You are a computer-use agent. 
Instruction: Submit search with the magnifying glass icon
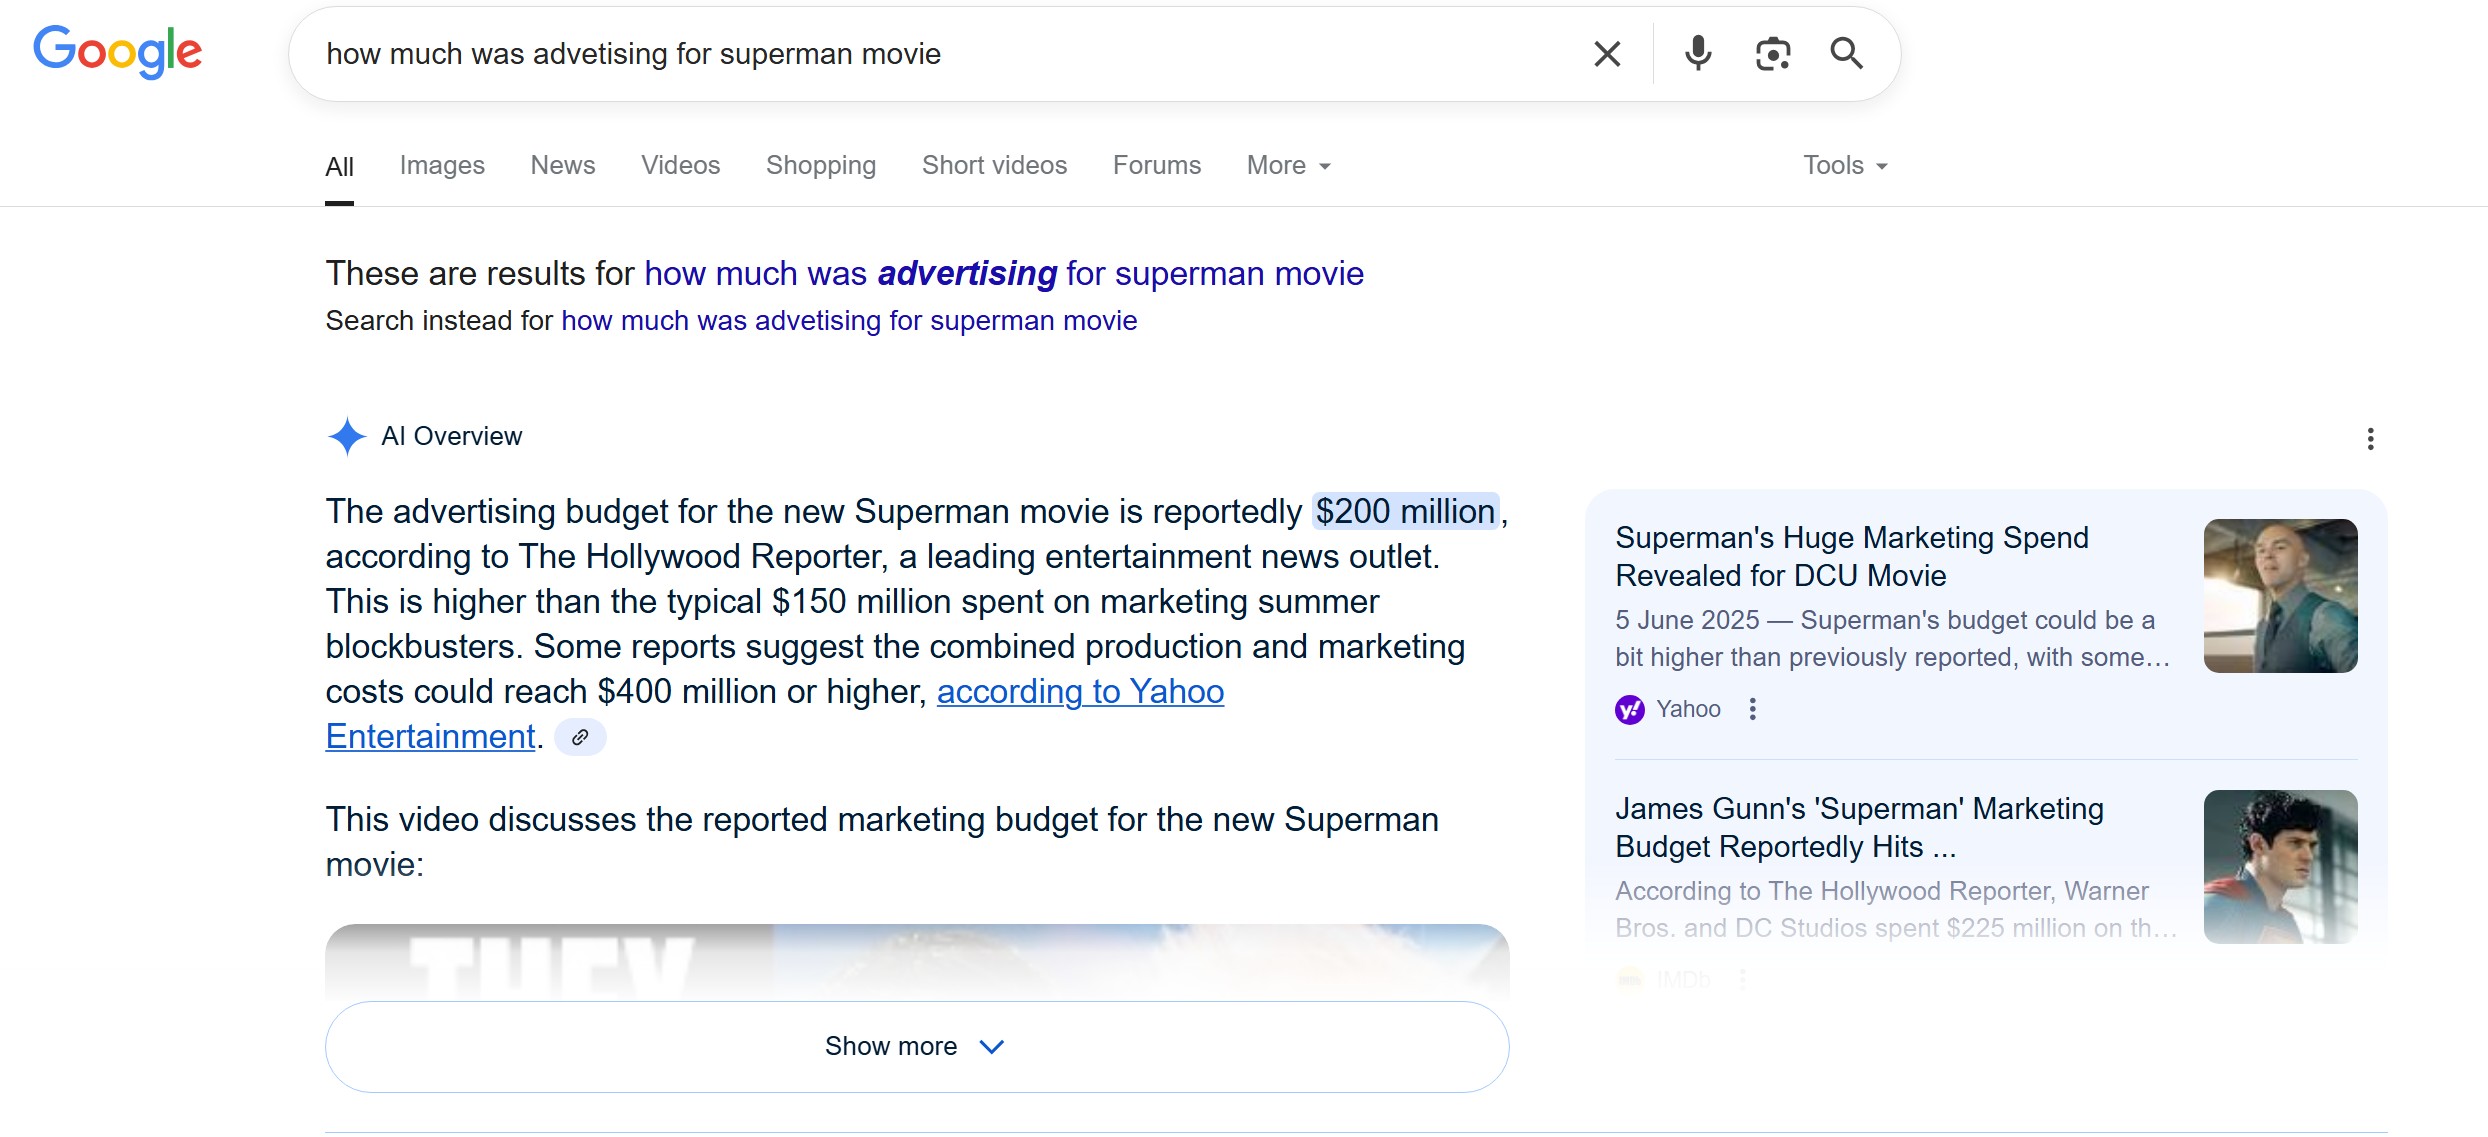coord(1847,53)
